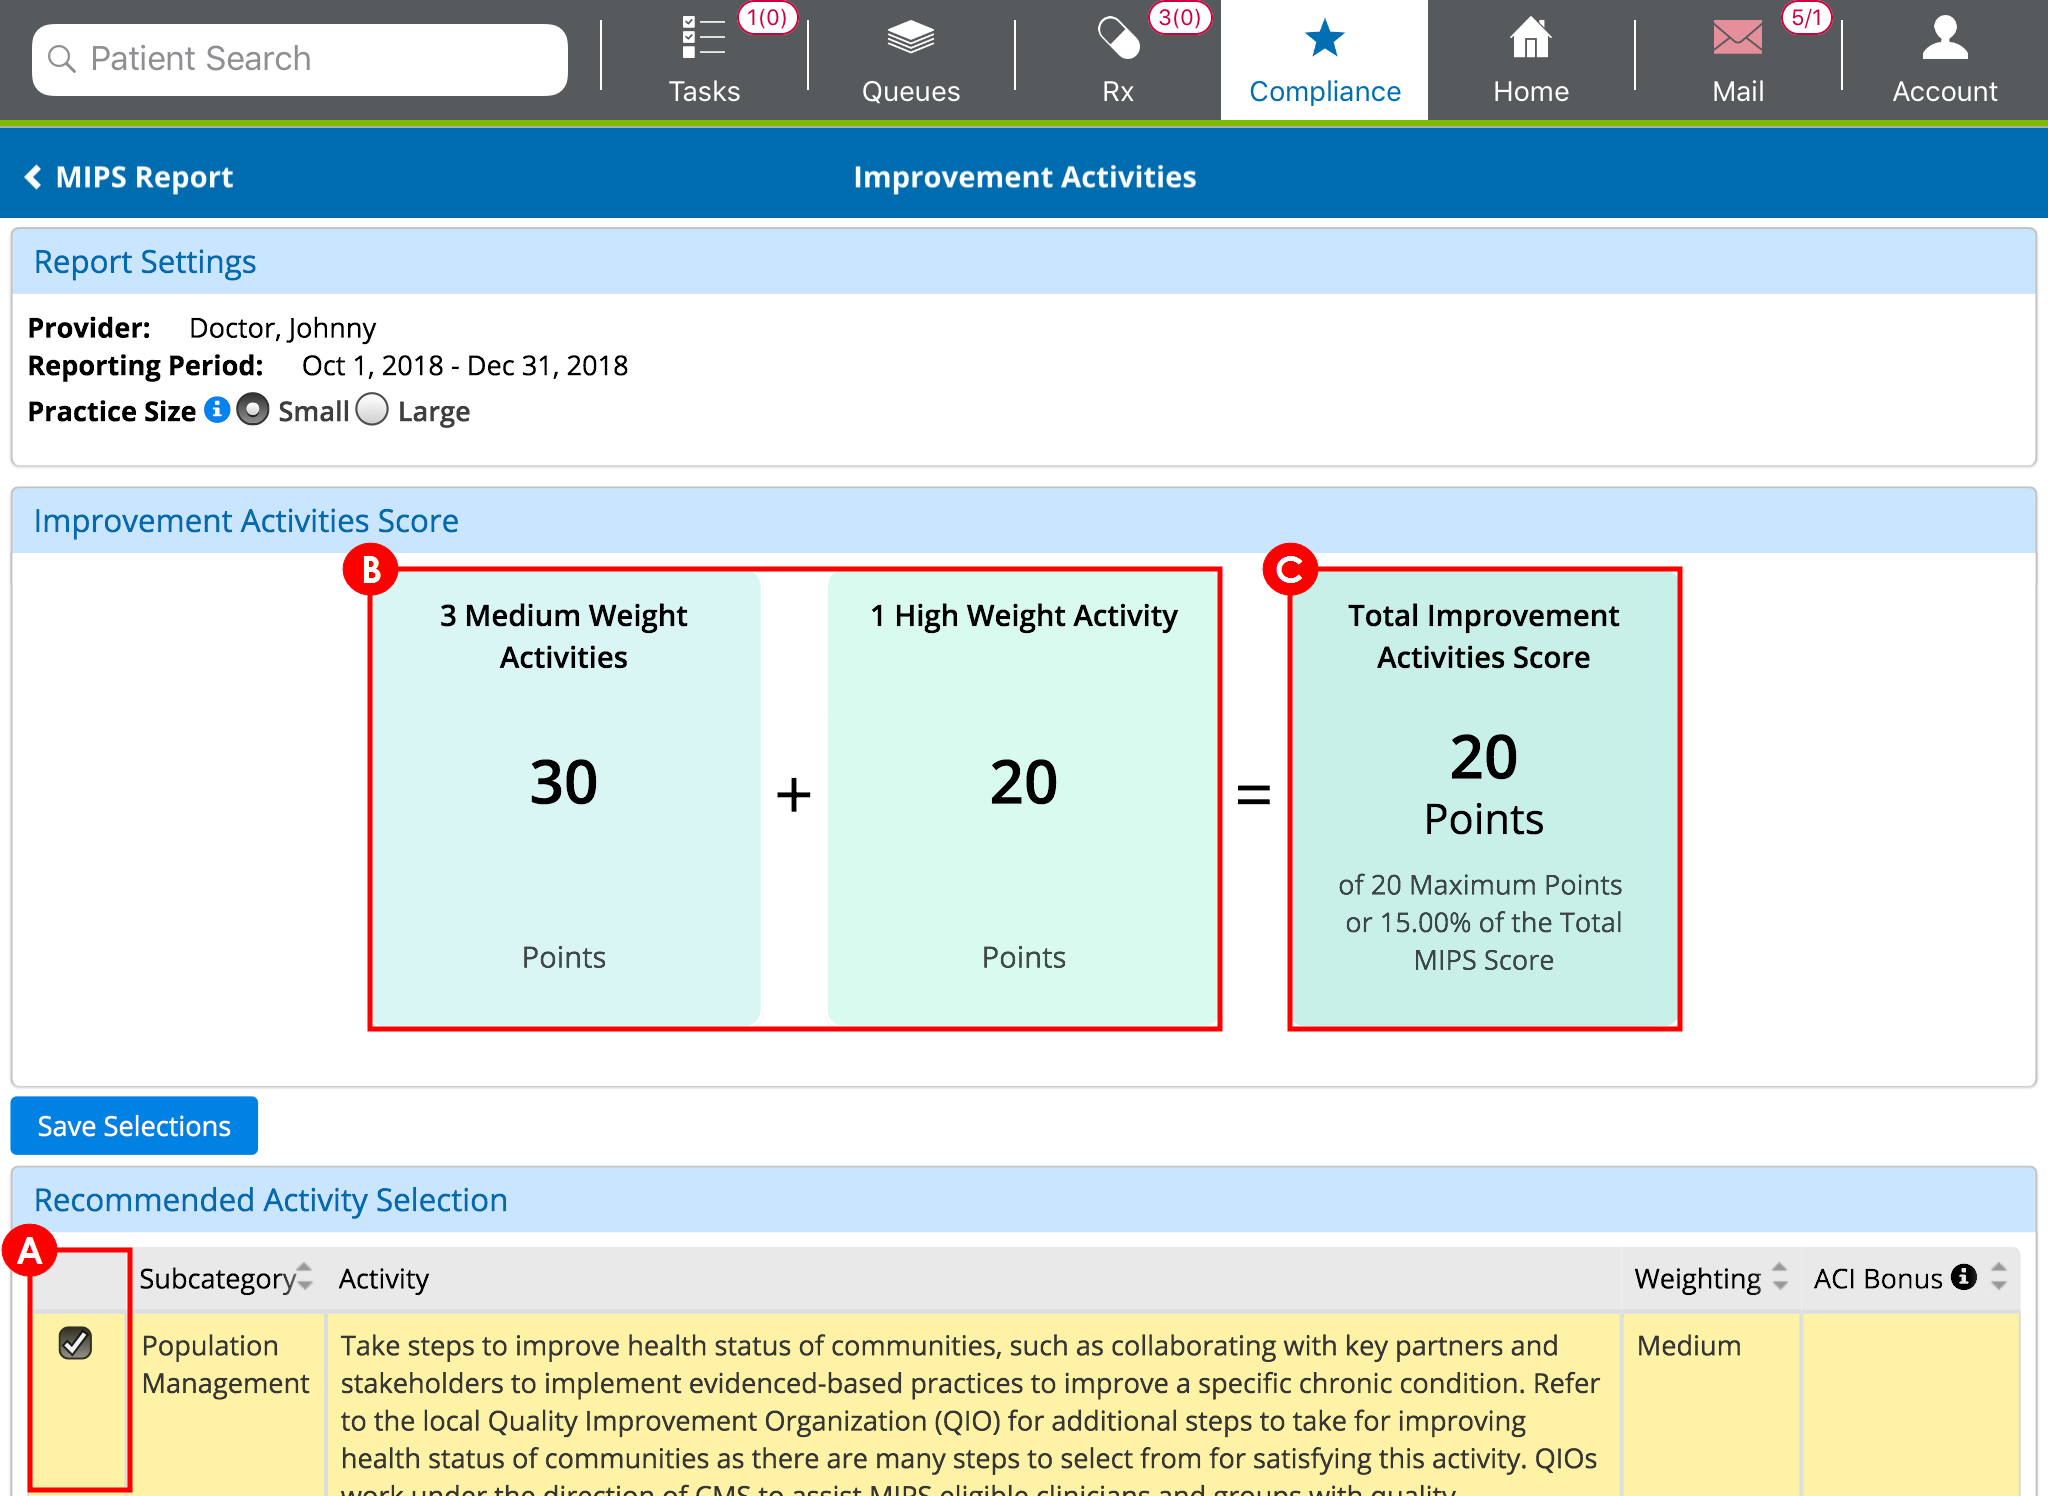2048x1496 pixels.
Task: Click the Practice Size info icon
Action: [217, 410]
